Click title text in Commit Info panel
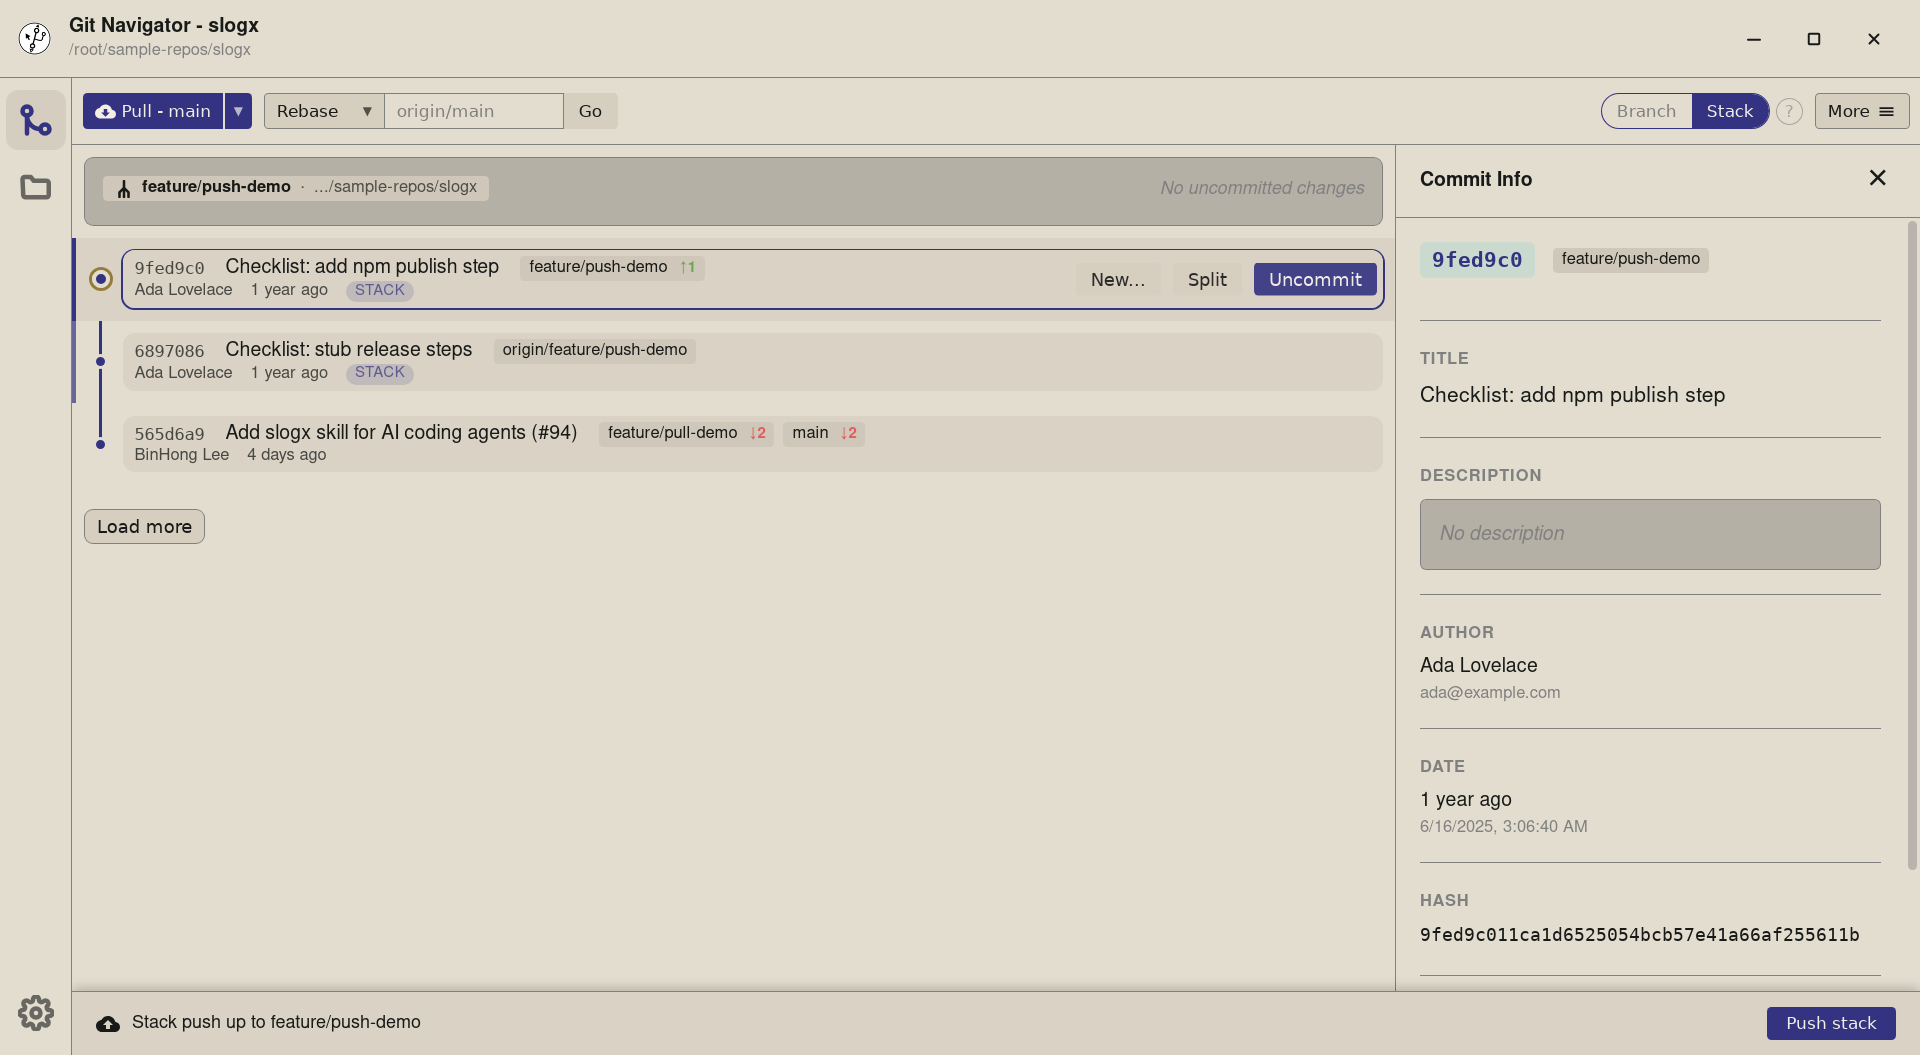The height and width of the screenshot is (1055, 1920). click(x=1572, y=395)
